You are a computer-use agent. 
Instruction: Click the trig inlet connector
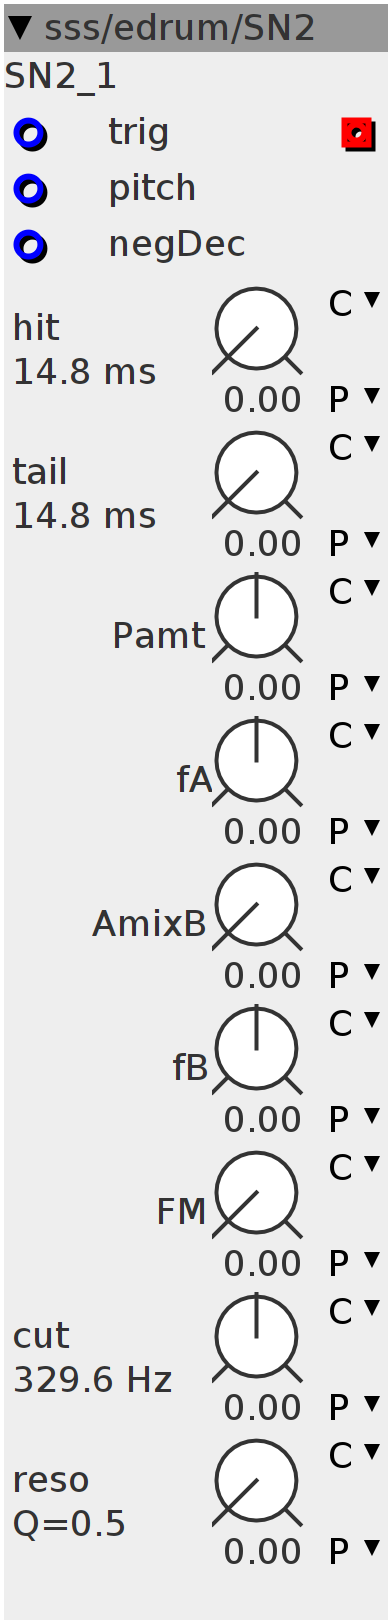point(30,134)
